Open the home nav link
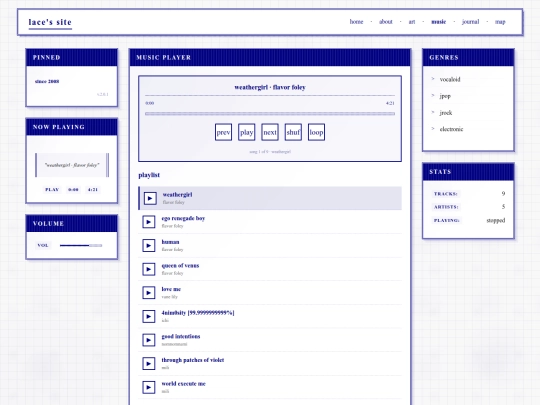The width and height of the screenshot is (540, 405). [356, 22]
